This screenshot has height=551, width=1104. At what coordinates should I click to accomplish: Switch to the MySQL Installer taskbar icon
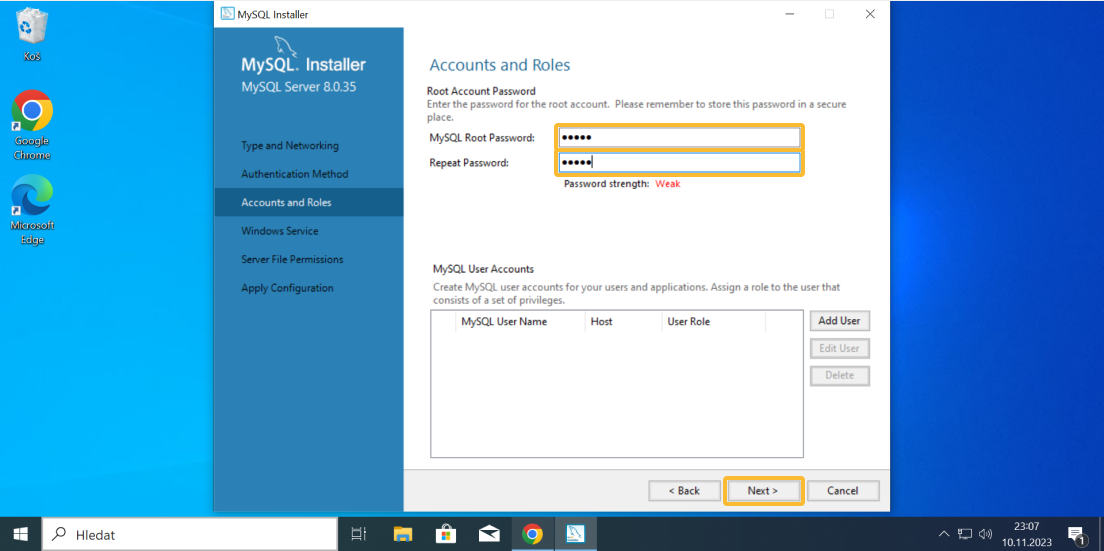(575, 534)
